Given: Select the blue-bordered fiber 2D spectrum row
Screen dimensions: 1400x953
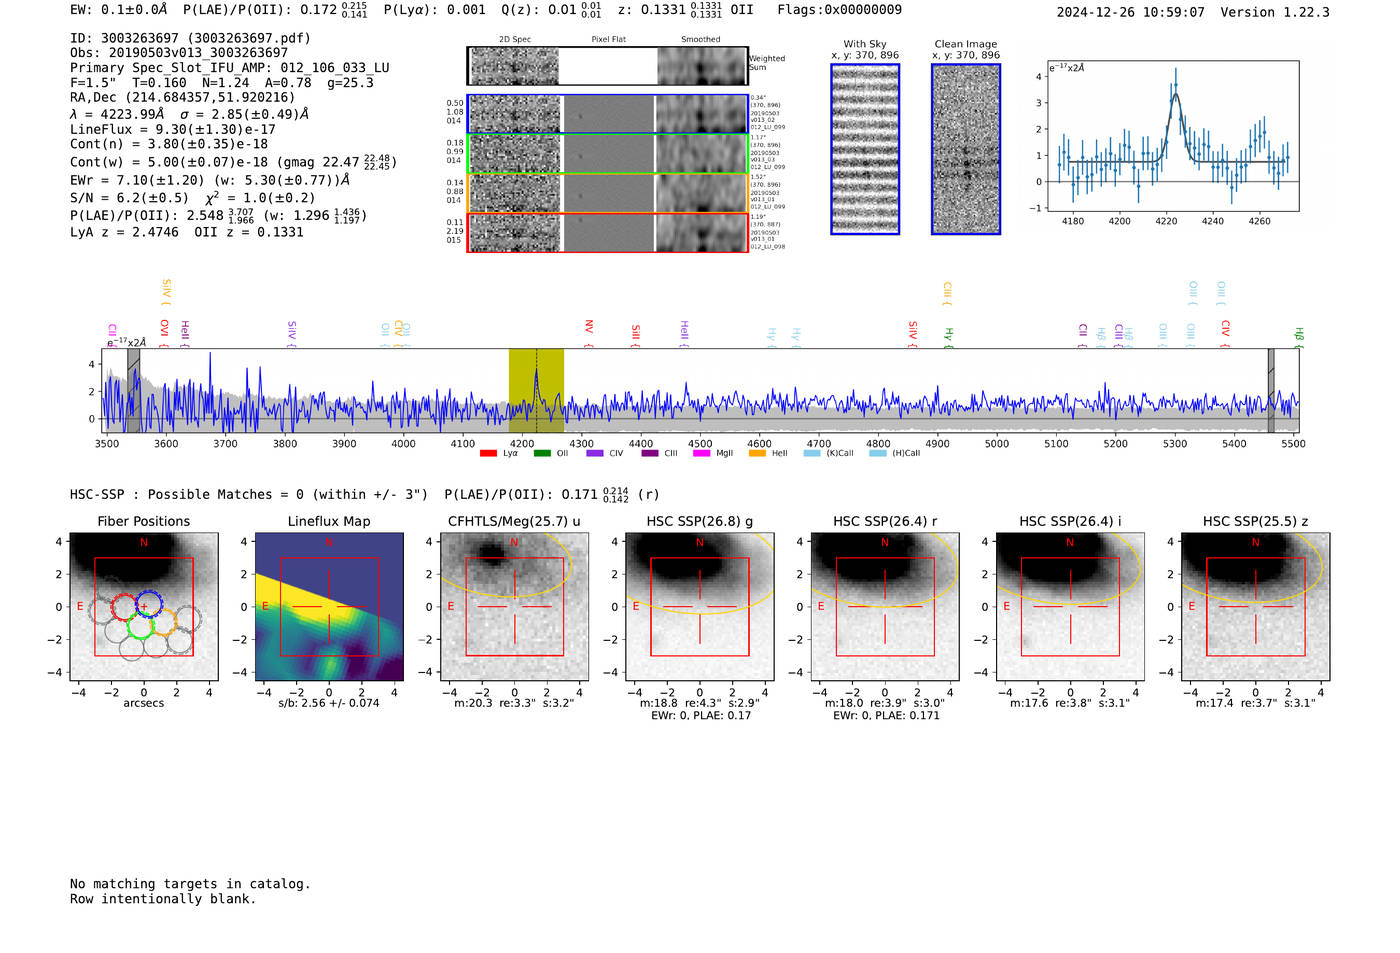Looking at the screenshot, I should 607,114.
